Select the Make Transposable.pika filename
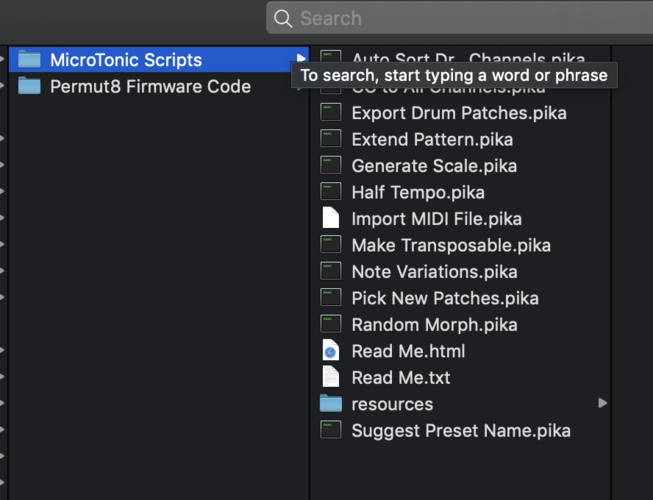Viewport: 653px width, 500px height. [451, 245]
